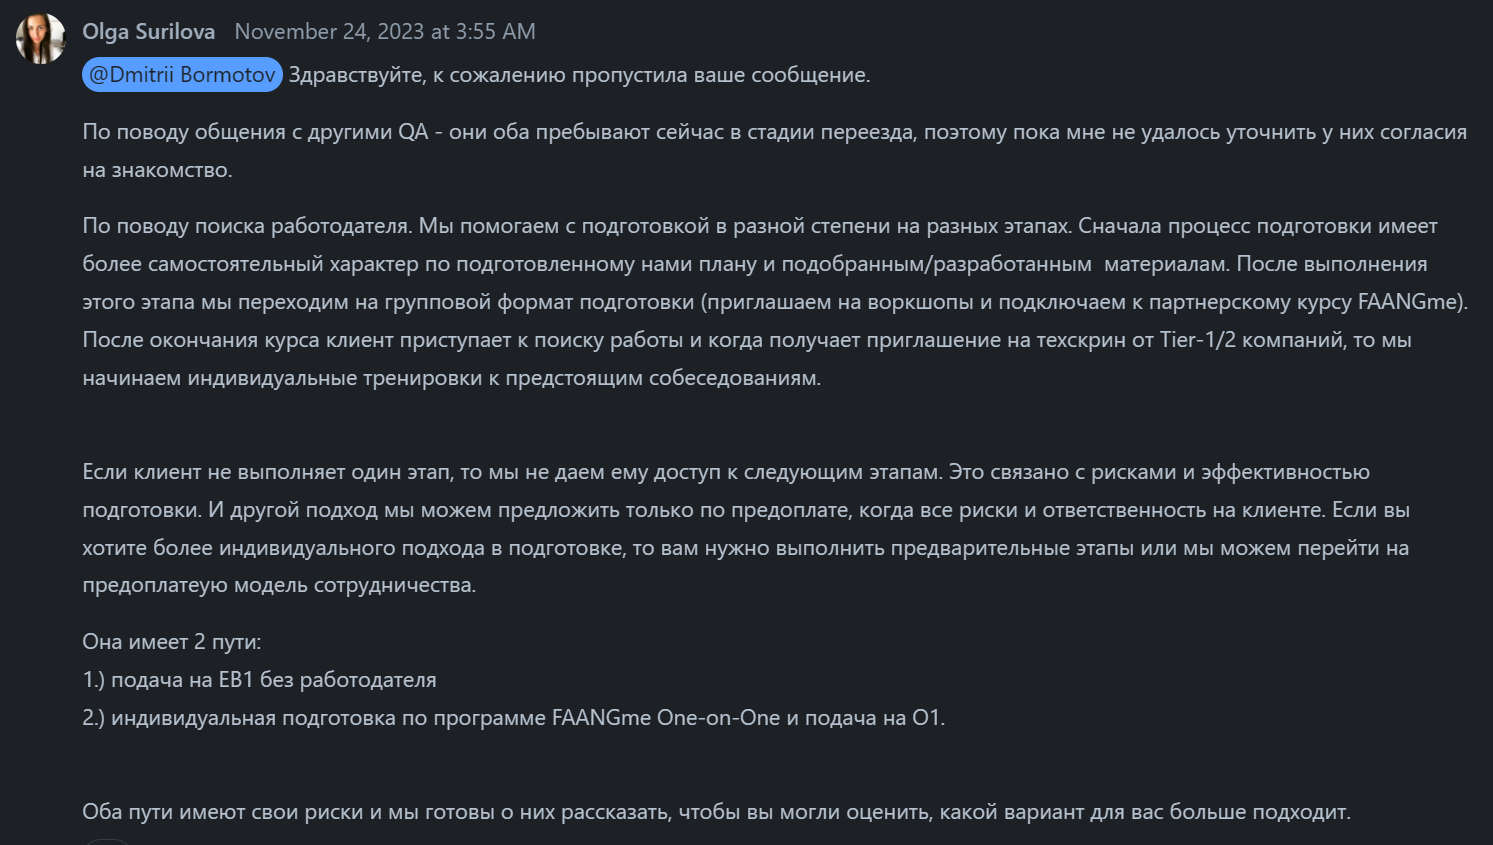Click the word FAANGme in the group-format sentence
The height and width of the screenshot is (845, 1493).
1409,302
